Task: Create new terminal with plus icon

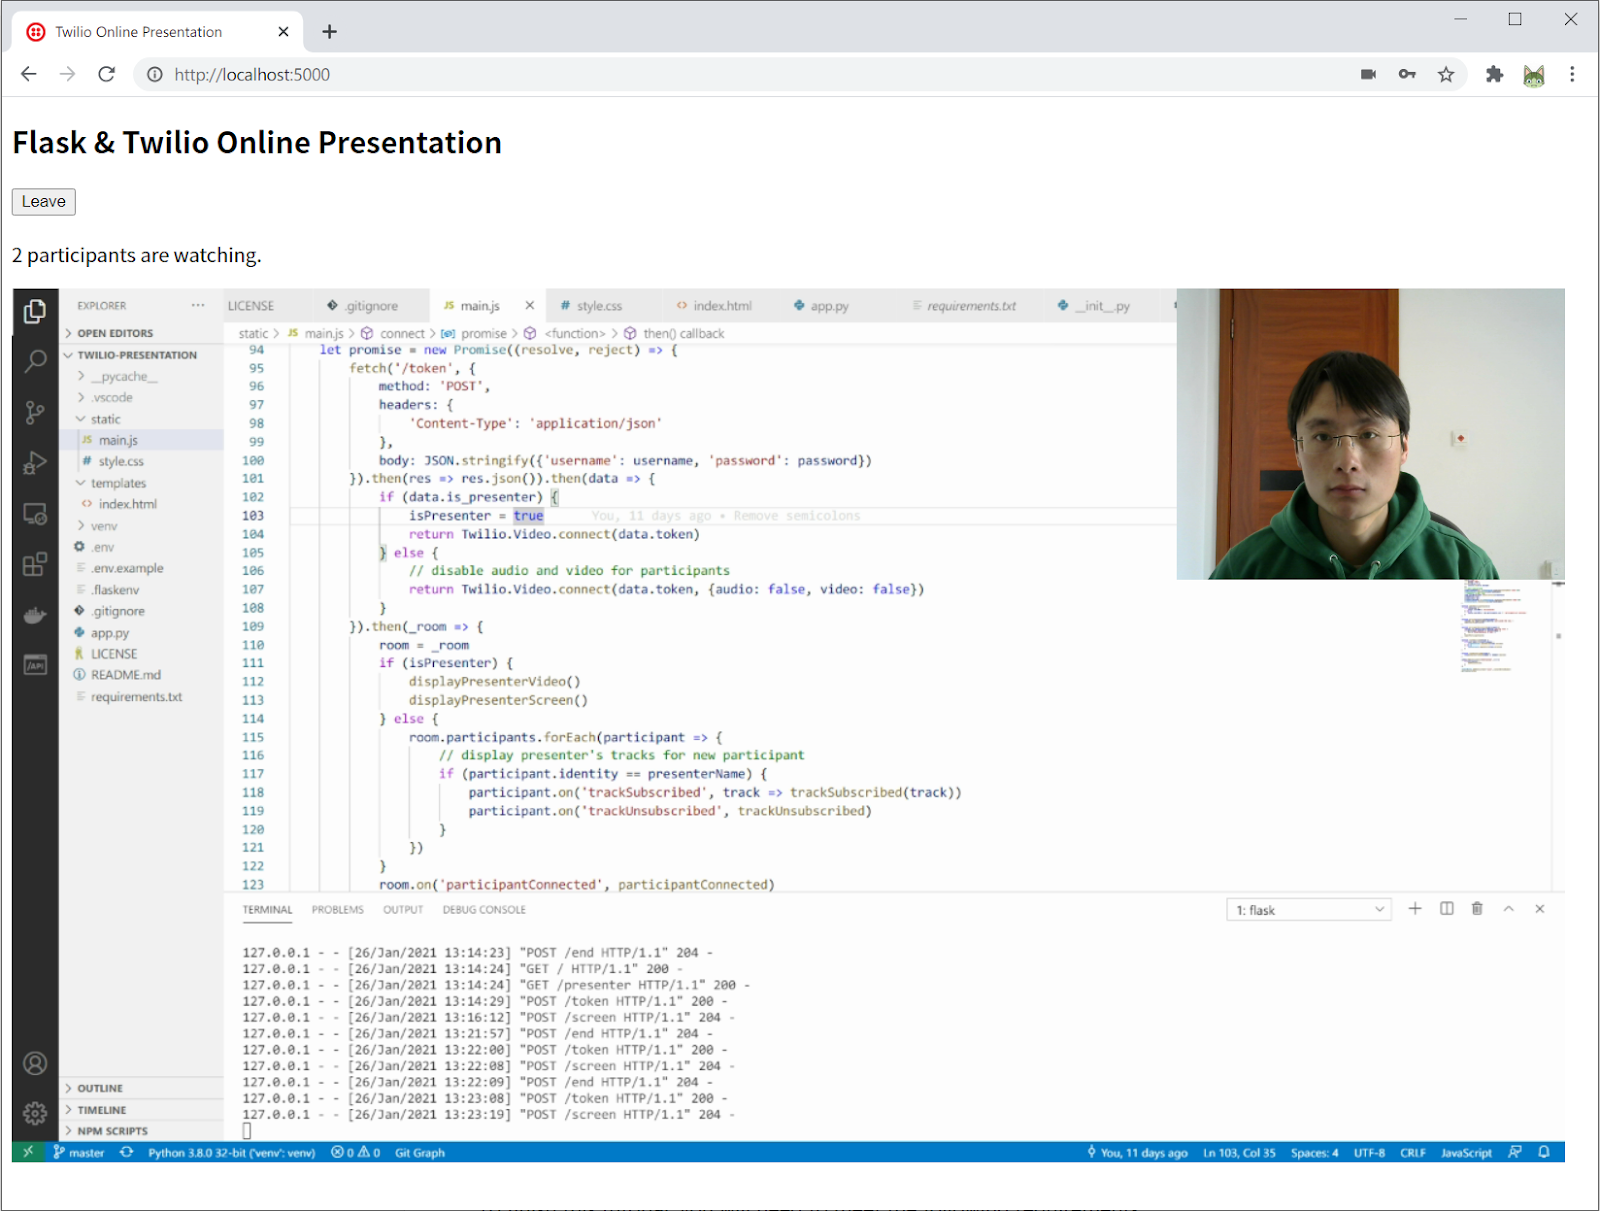Action: click(x=1415, y=909)
